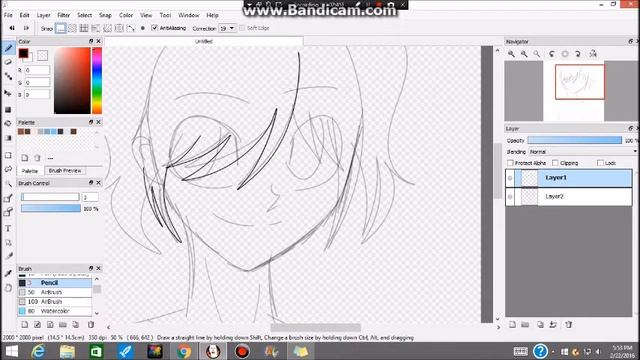Select the Move tool
Viewport: 640px width, 360px height.
coord(8,93)
